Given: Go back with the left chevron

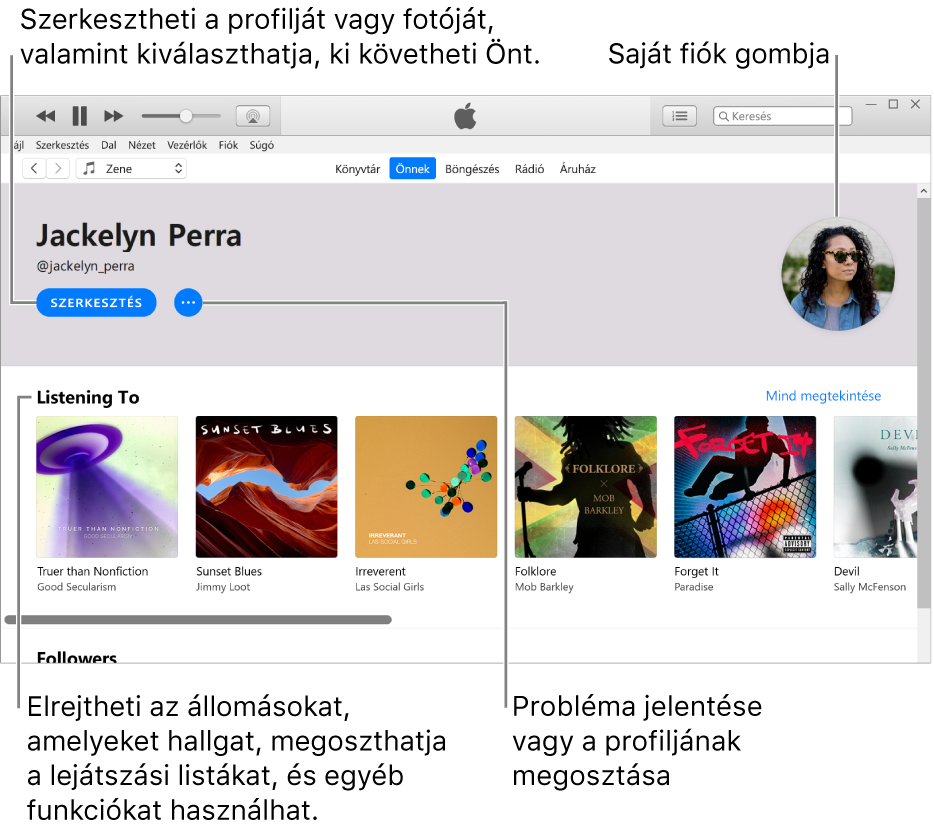Looking at the screenshot, I should (x=34, y=169).
